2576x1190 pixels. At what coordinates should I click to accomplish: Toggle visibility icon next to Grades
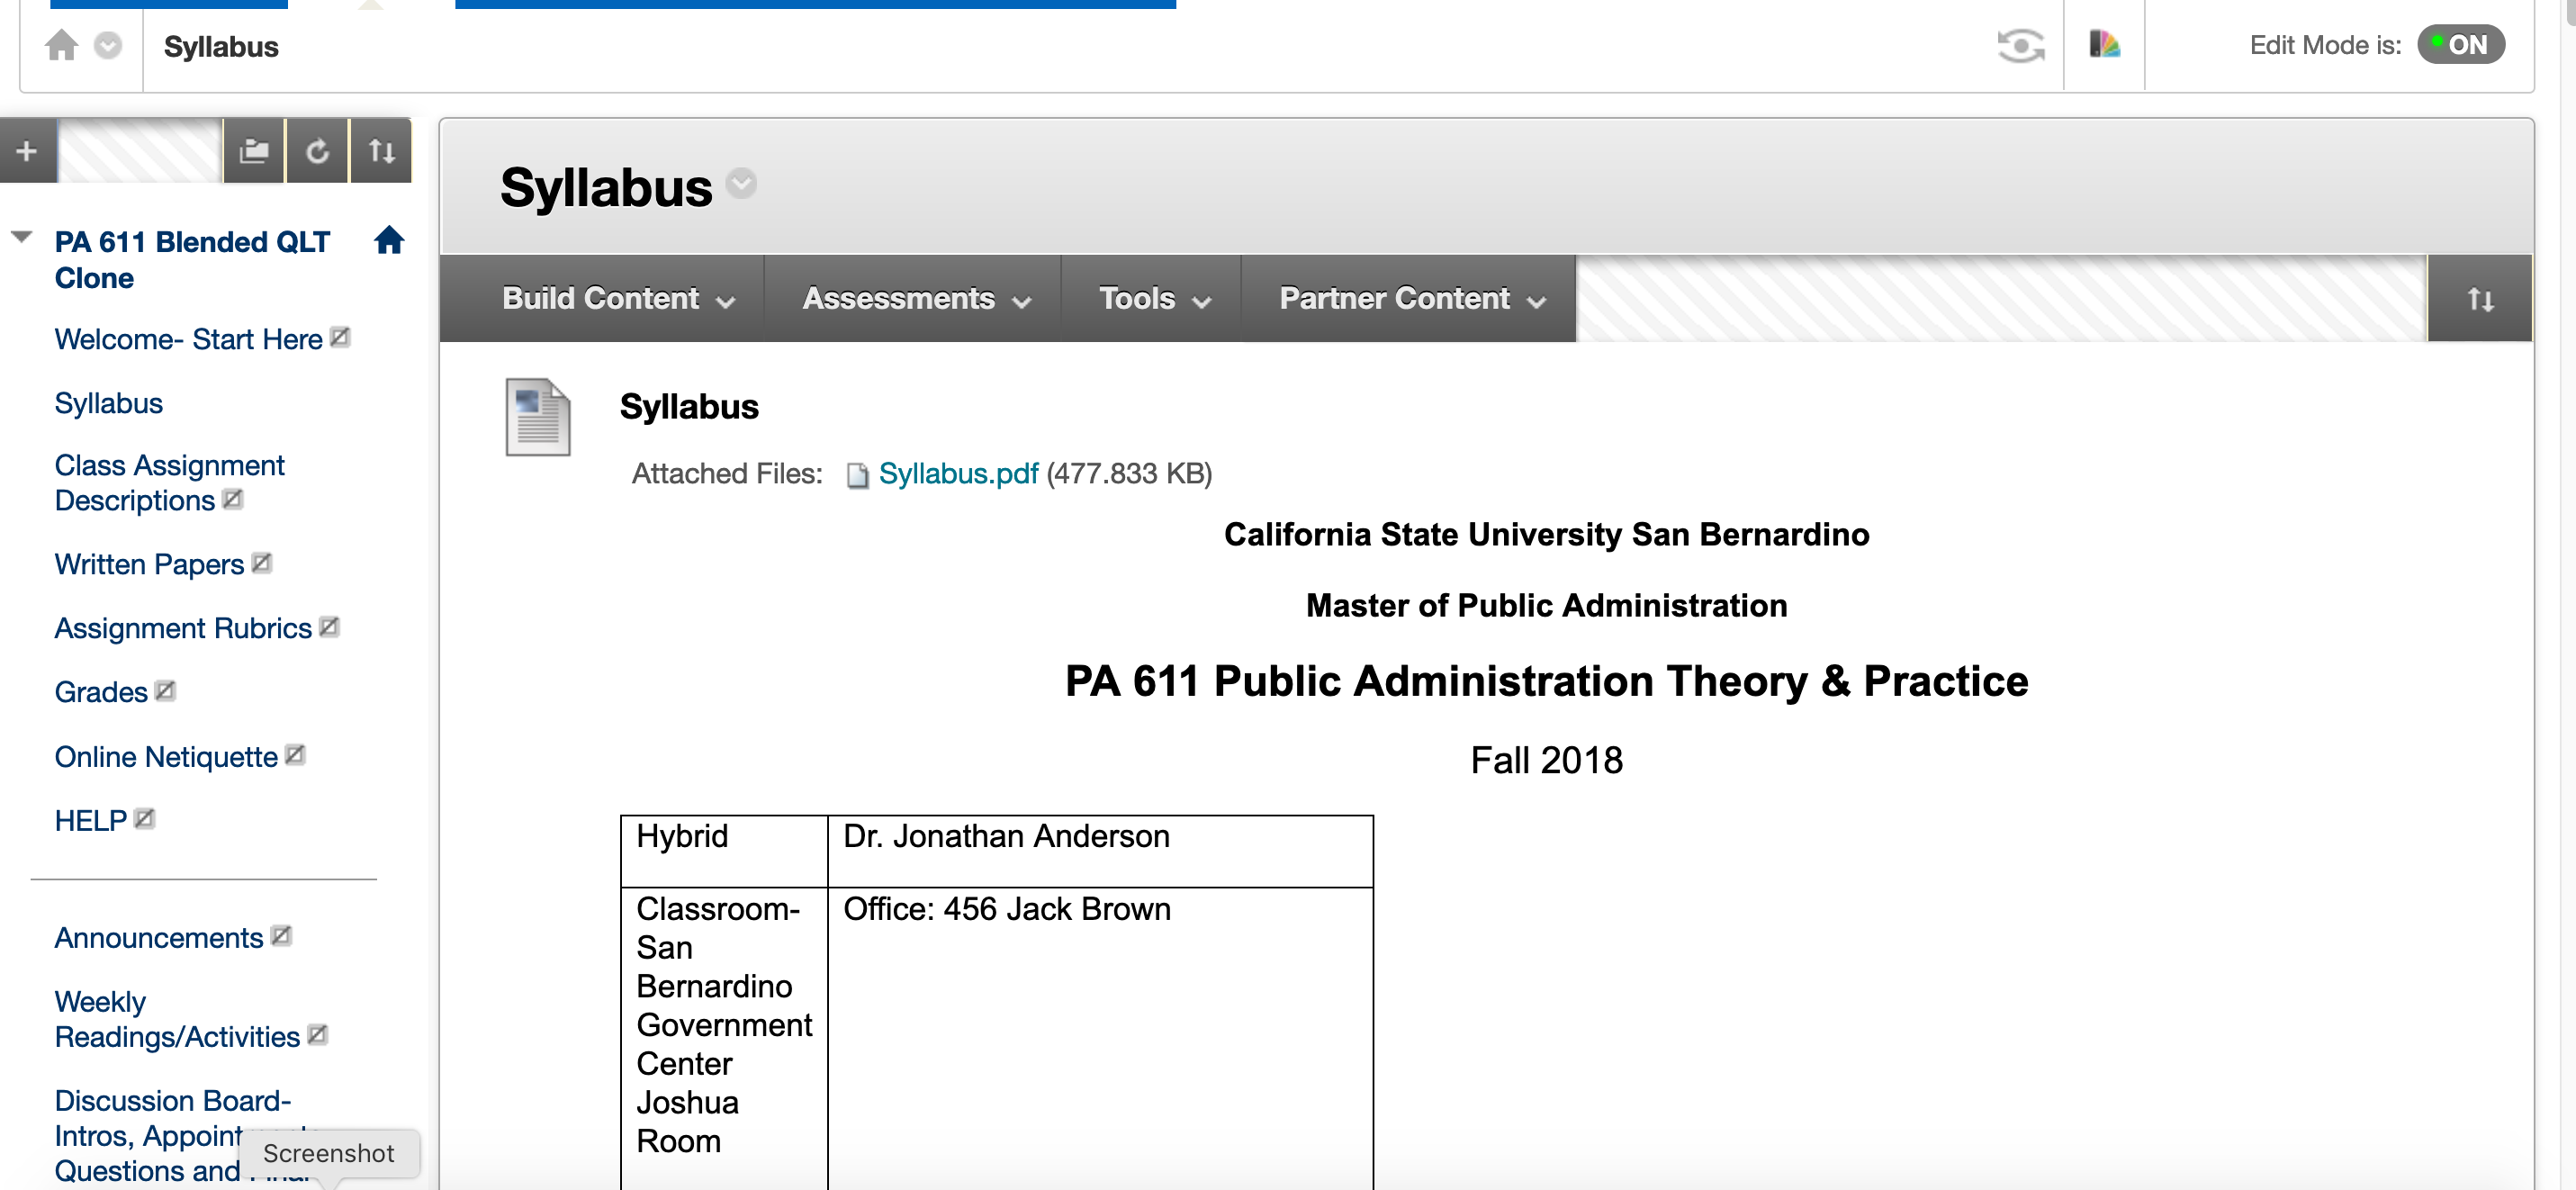pyautogui.click(x=166, y=691)
